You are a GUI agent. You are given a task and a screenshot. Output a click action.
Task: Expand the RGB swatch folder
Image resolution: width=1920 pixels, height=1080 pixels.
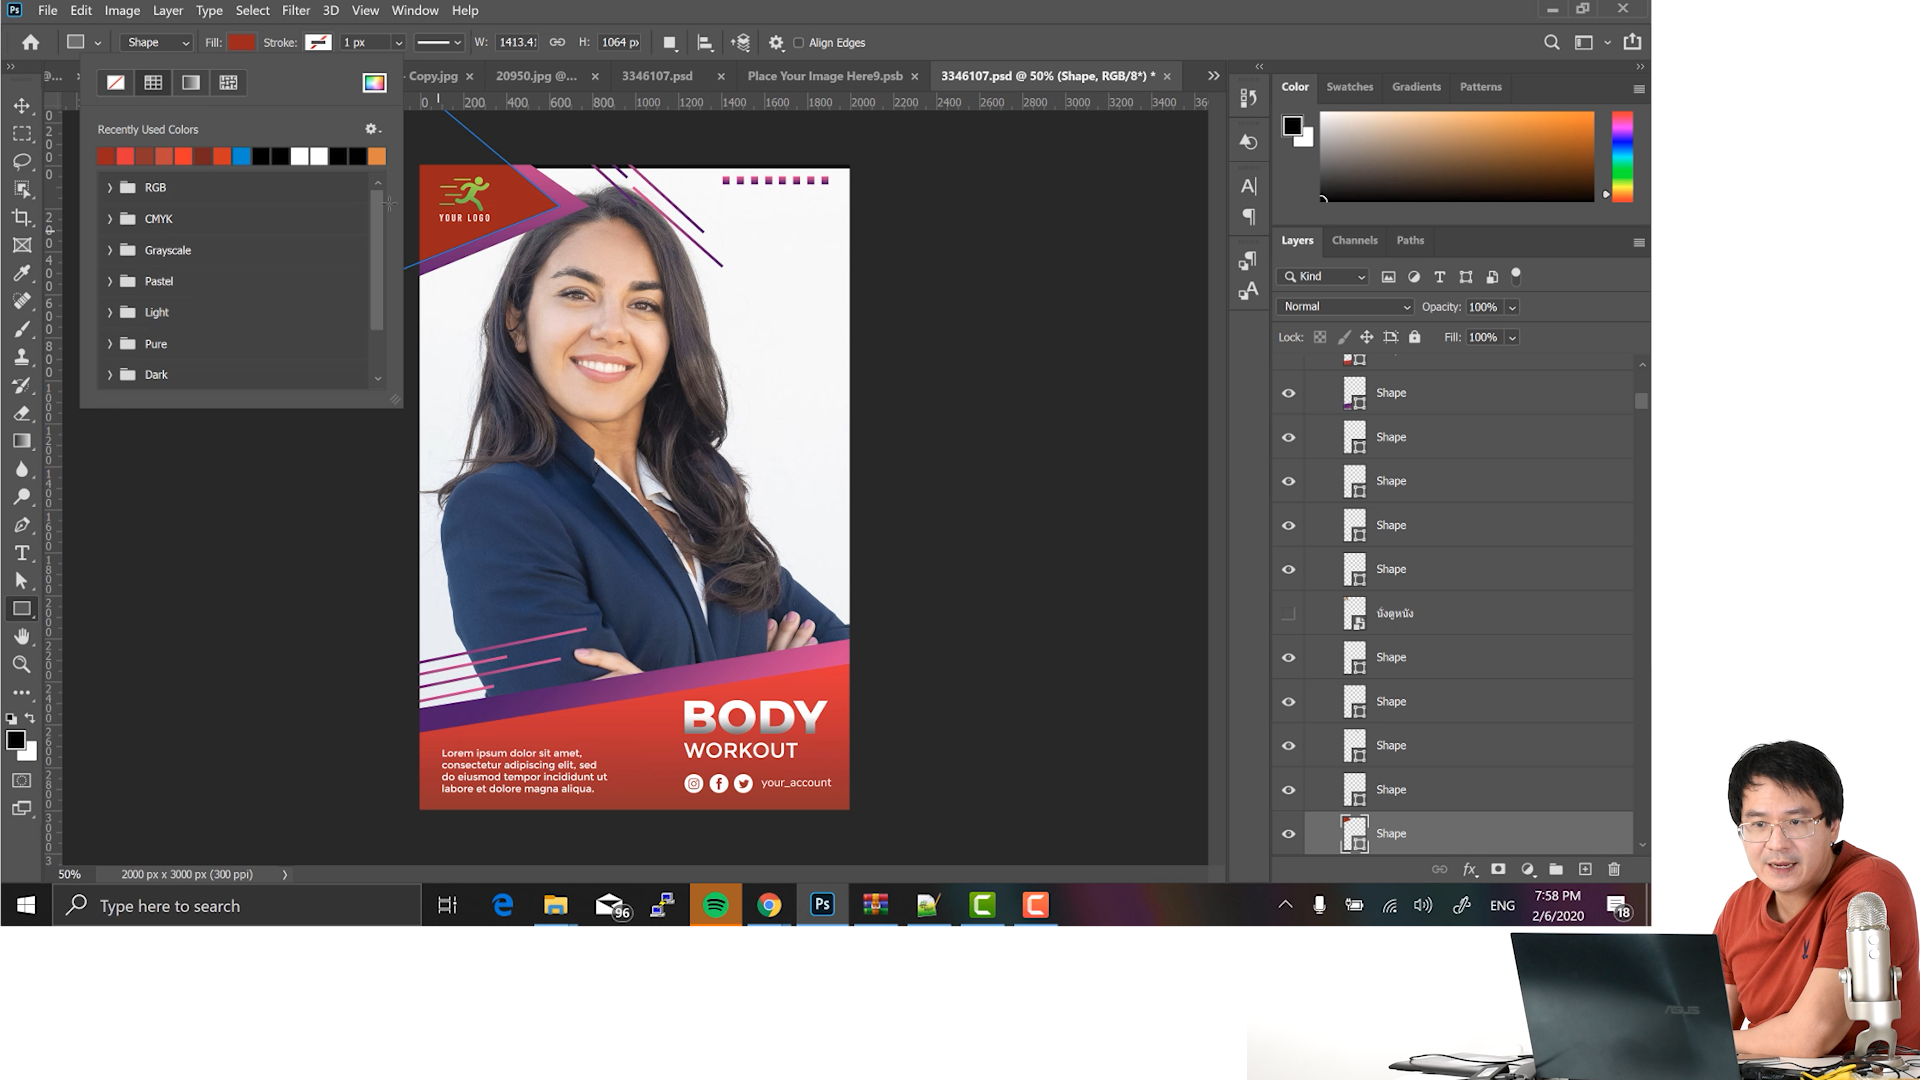click(110, 188)
